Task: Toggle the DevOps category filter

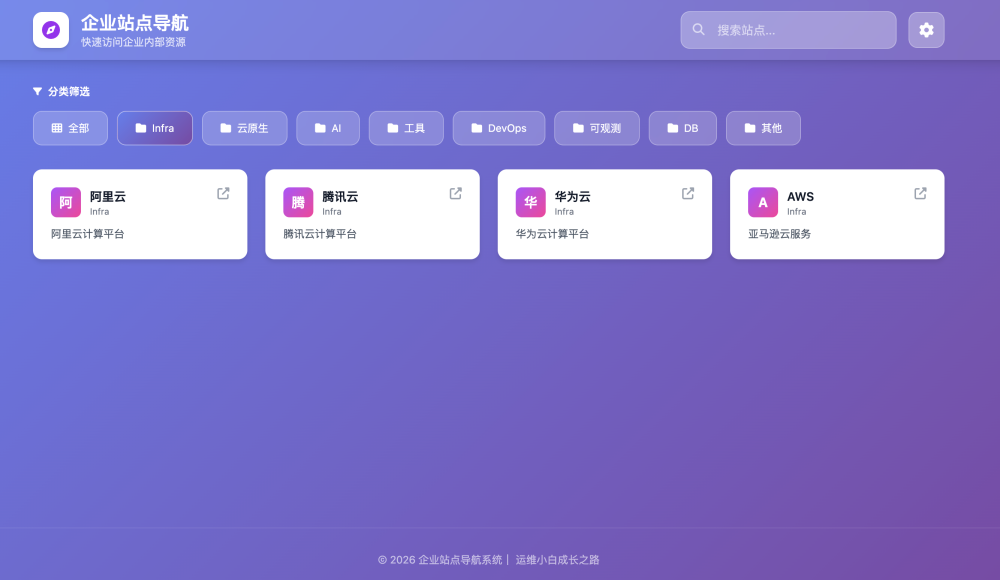Action: 498,128
